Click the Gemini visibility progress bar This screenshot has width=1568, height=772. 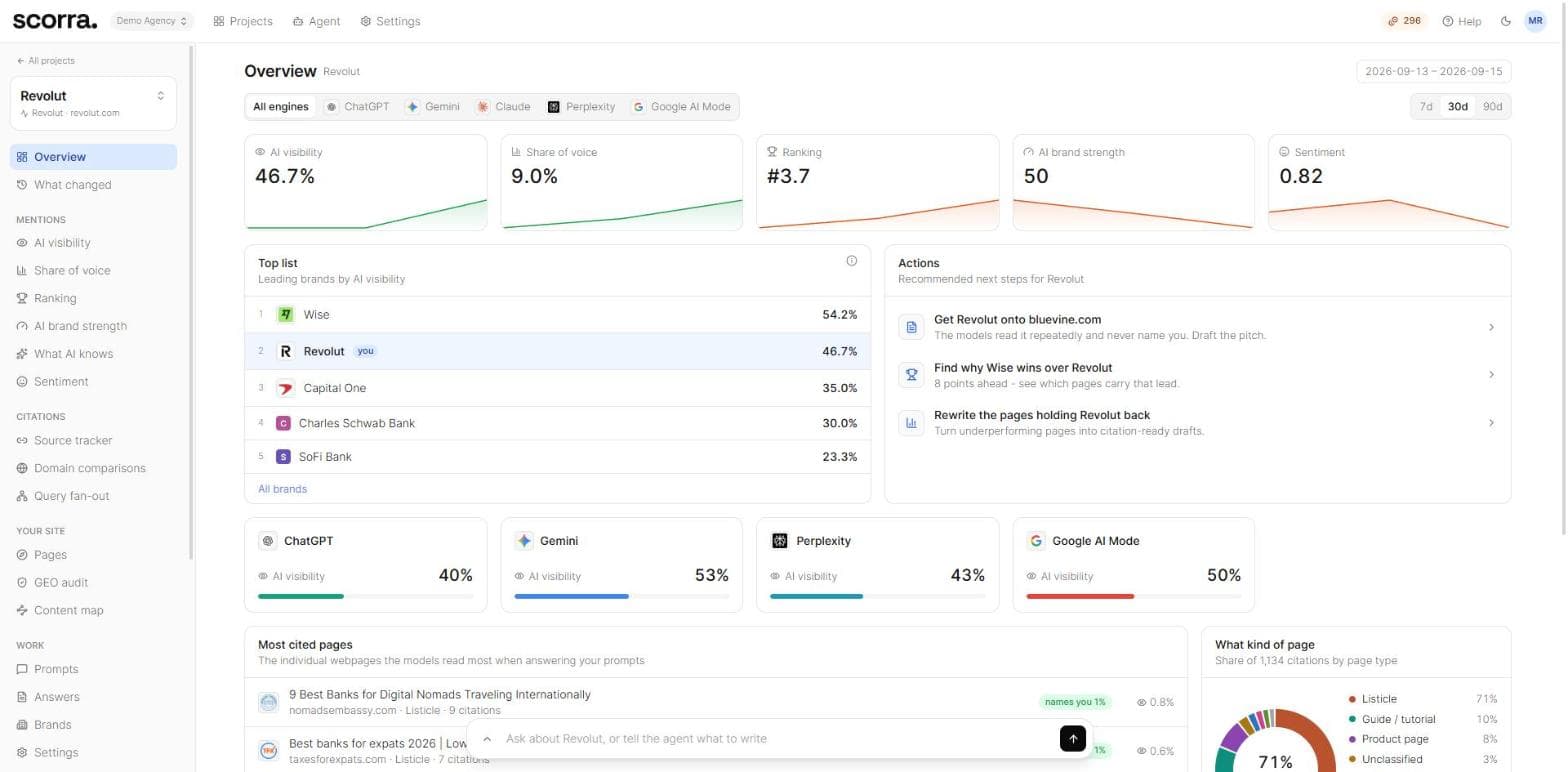621,597
